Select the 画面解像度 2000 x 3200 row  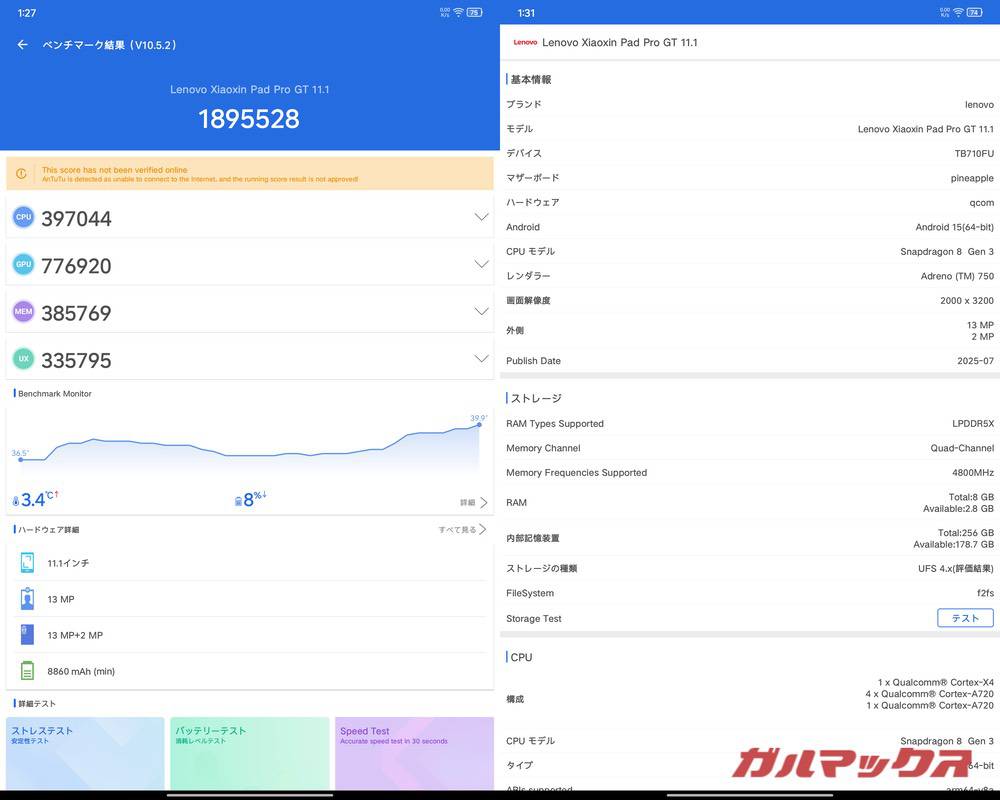pyautogui.click(x=749, y=300)
